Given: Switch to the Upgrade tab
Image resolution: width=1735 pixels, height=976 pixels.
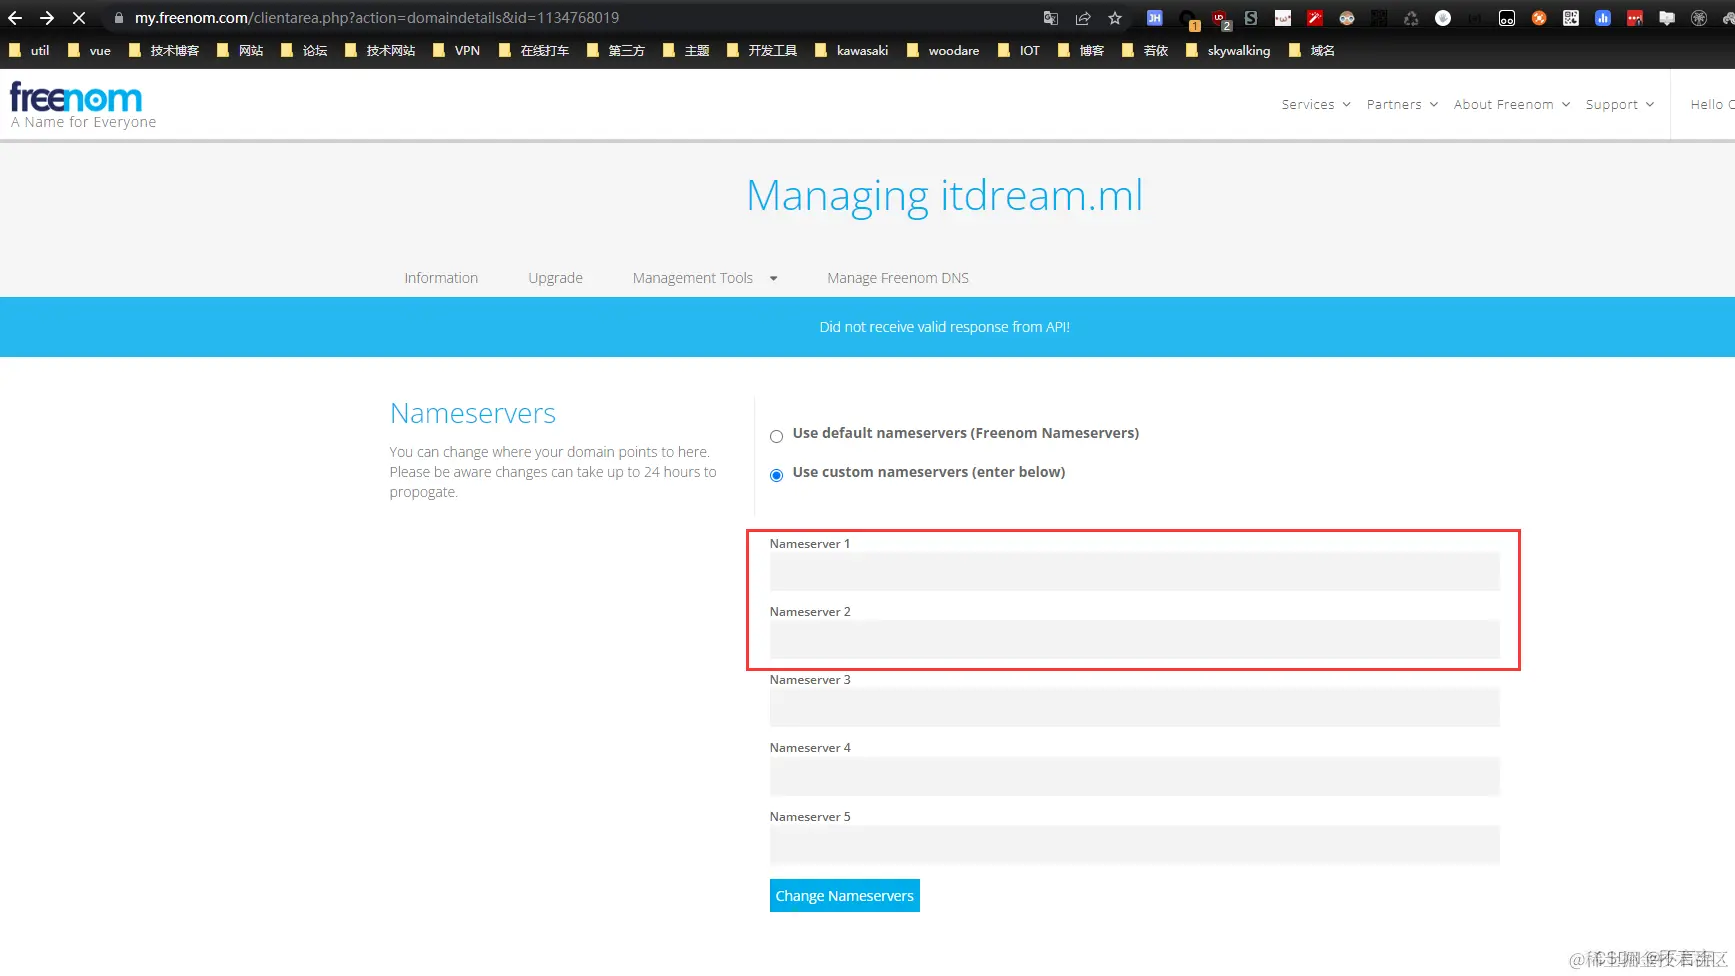Looking at the screenshot, I should click(x=555, y=278).
